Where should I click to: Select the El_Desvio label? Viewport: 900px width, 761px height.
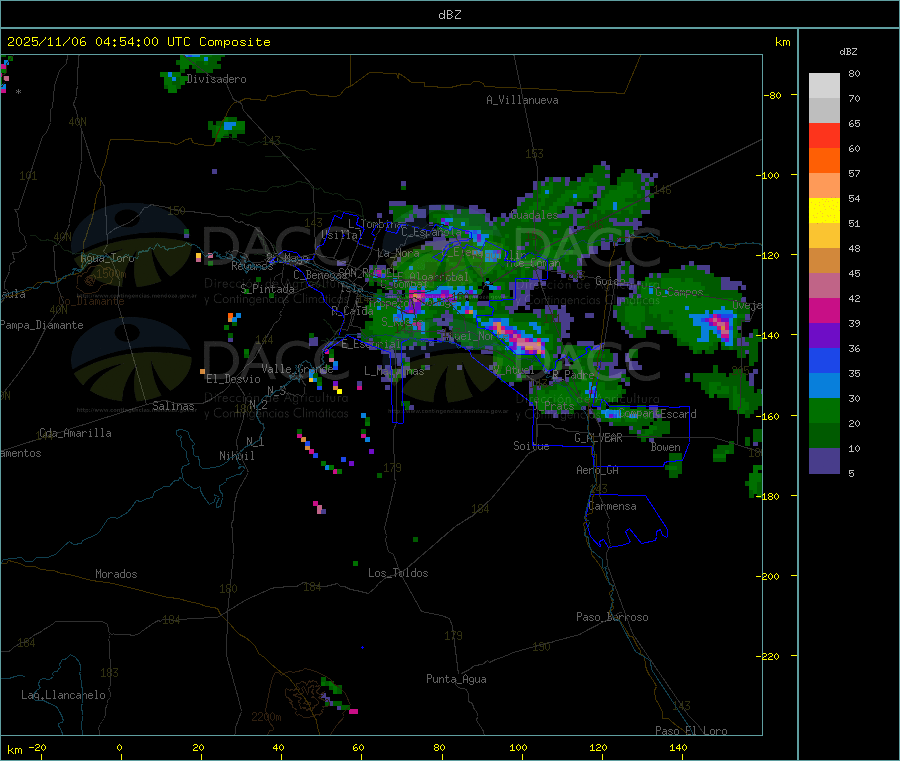[x=233, y=379]
